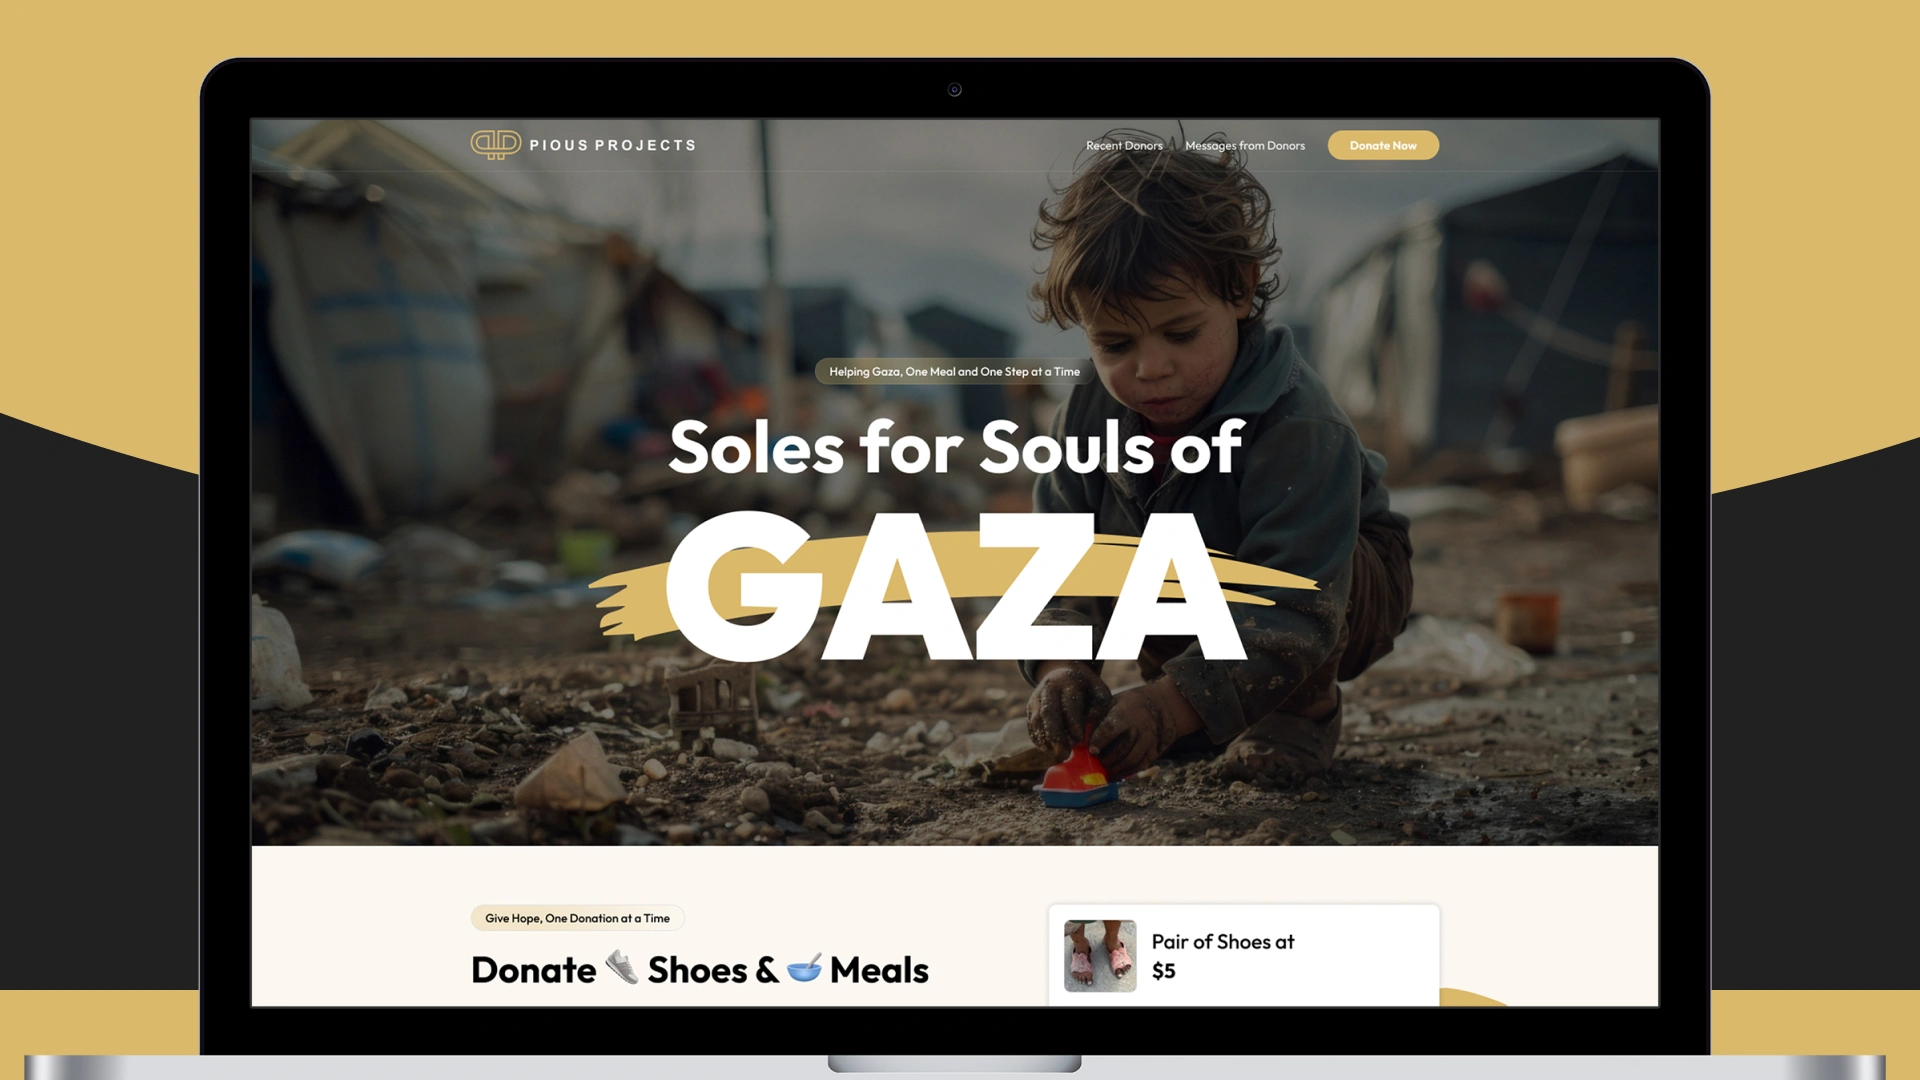Click the child's face in hero image
This screenshot has width=1920, height=1080.
[x=1172, y=345]
